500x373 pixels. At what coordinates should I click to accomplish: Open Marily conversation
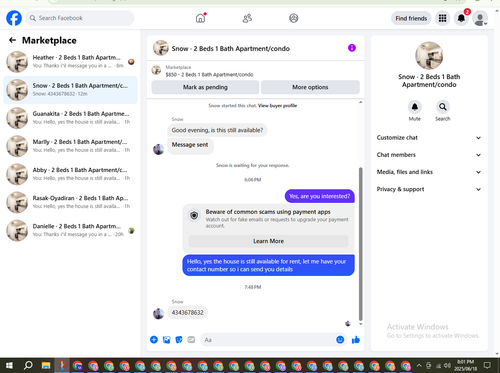70,146
